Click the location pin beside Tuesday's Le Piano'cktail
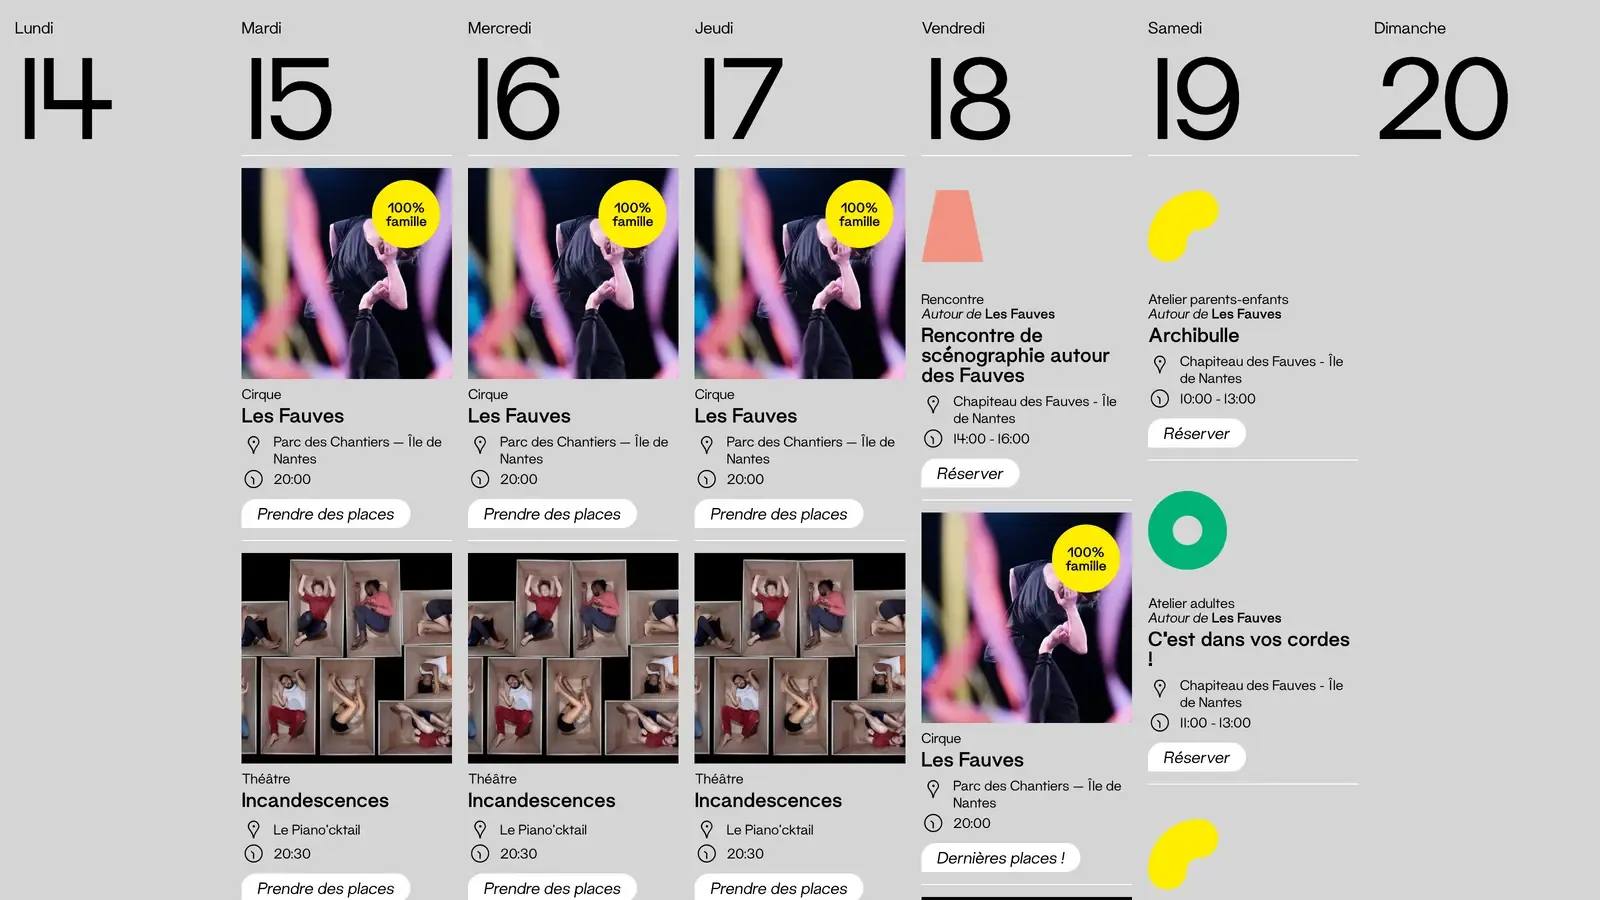This screenshot has height=900, width=1600. (253, 830)
